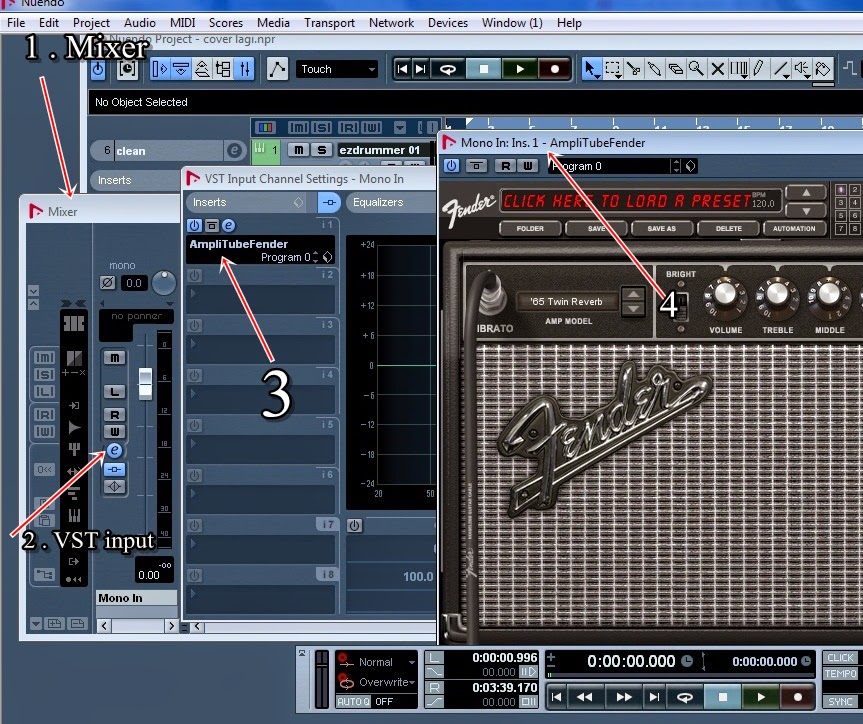Select the Equalizers section header

coord(391,202)
